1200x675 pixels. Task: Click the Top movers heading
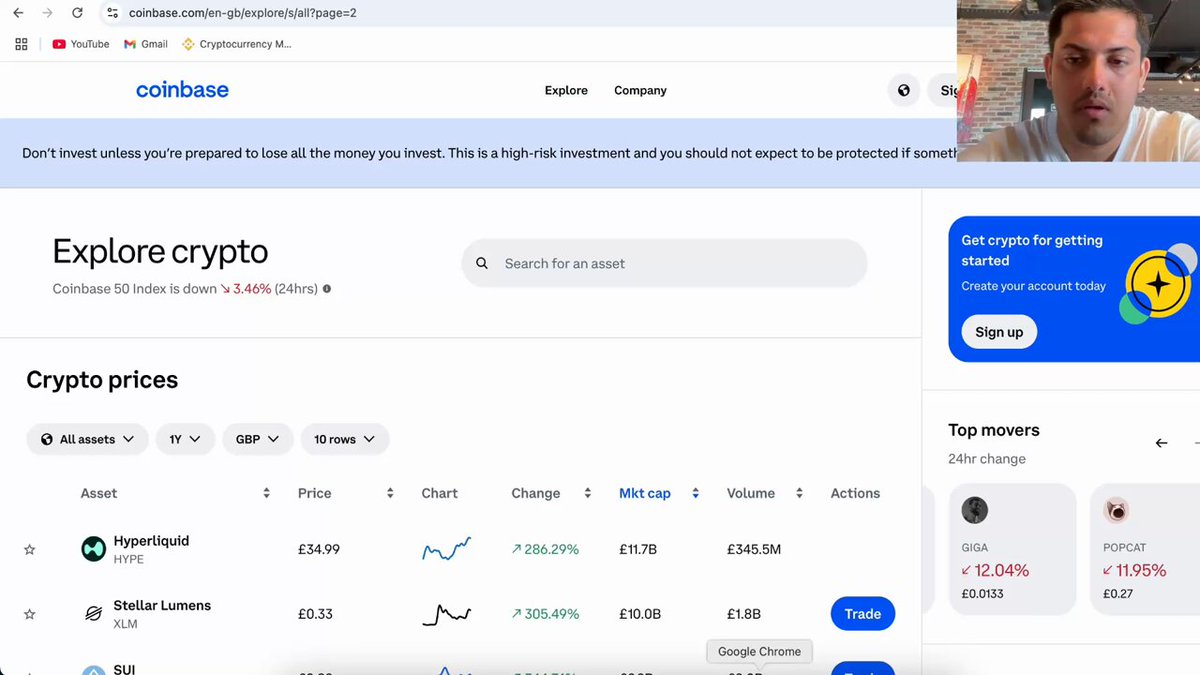pos(994,430)
